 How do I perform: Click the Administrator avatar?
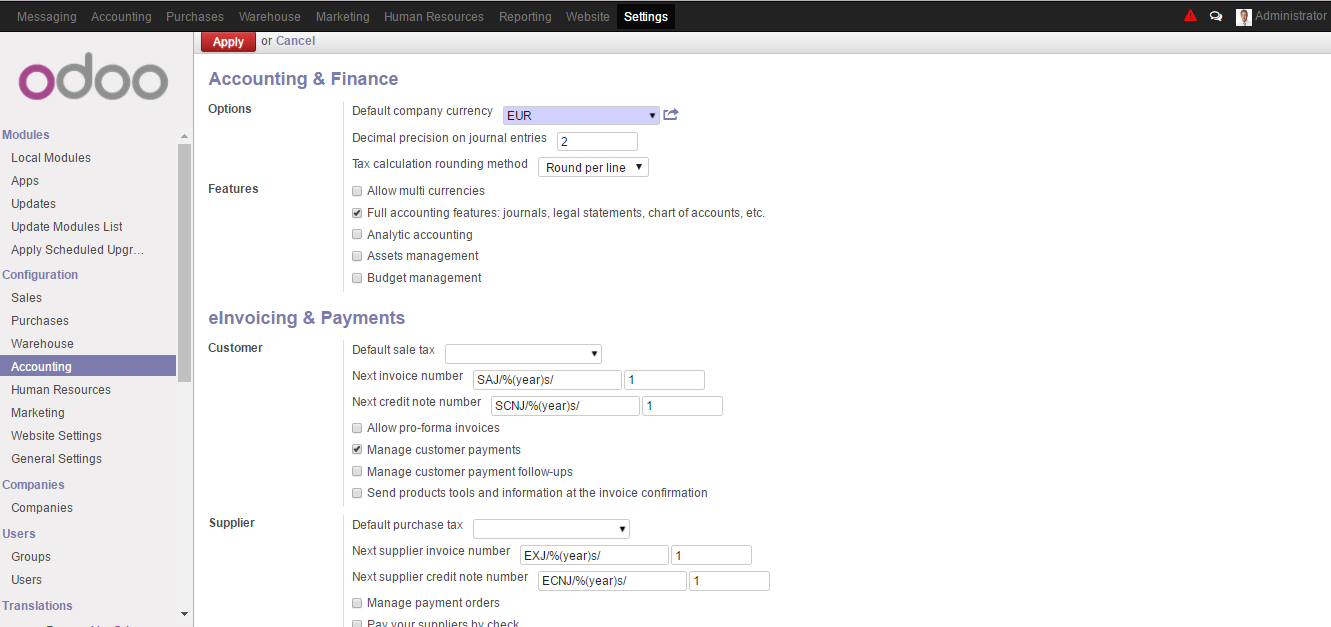pyautogui.click(x=1243, y=15)
